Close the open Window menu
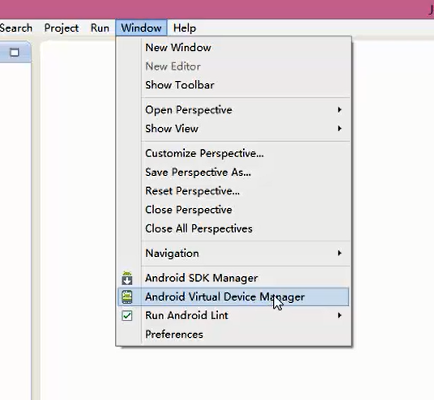Image resolution: width=434 pixels, height=400 pixels. click(x=141, y=28)
